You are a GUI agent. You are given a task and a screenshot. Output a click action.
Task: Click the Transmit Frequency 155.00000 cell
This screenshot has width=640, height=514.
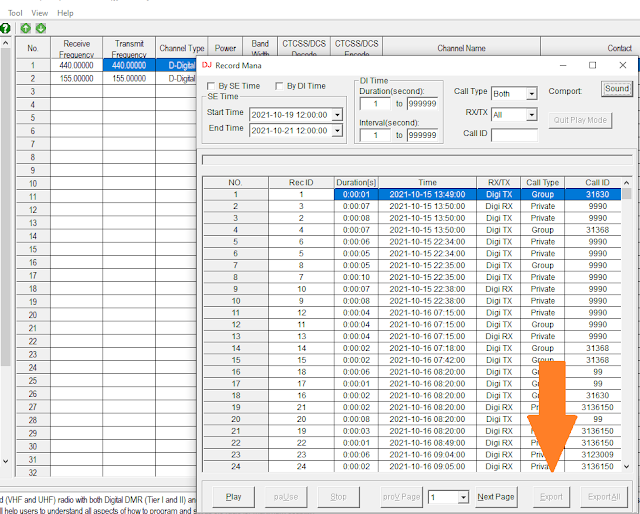[129, 78]
